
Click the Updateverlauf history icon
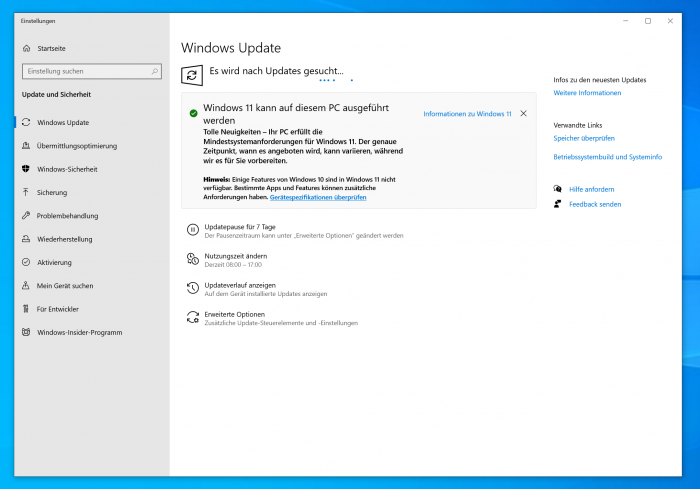[193, 288]
